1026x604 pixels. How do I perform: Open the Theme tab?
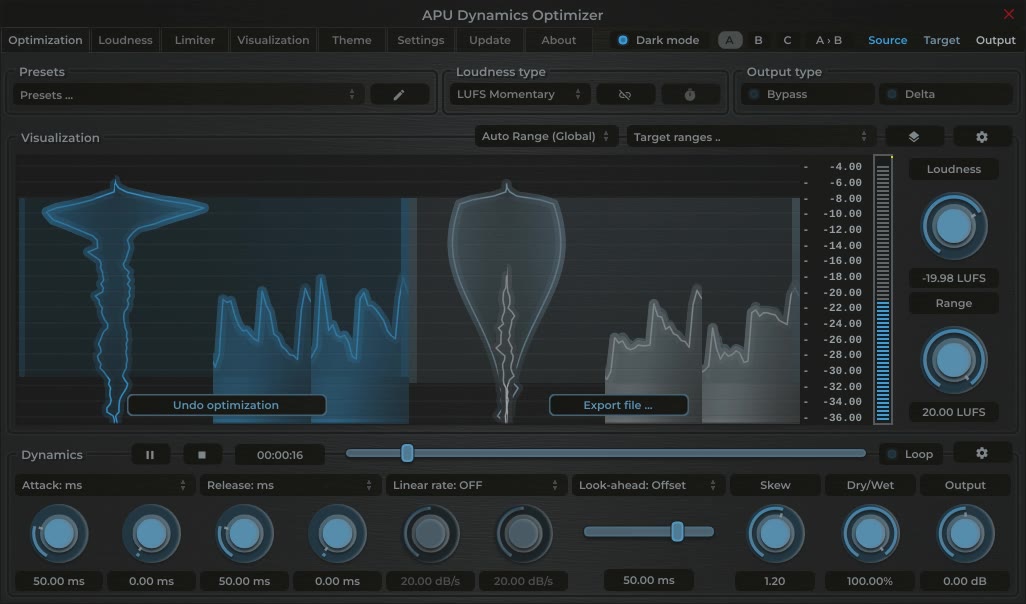point(351,40)
